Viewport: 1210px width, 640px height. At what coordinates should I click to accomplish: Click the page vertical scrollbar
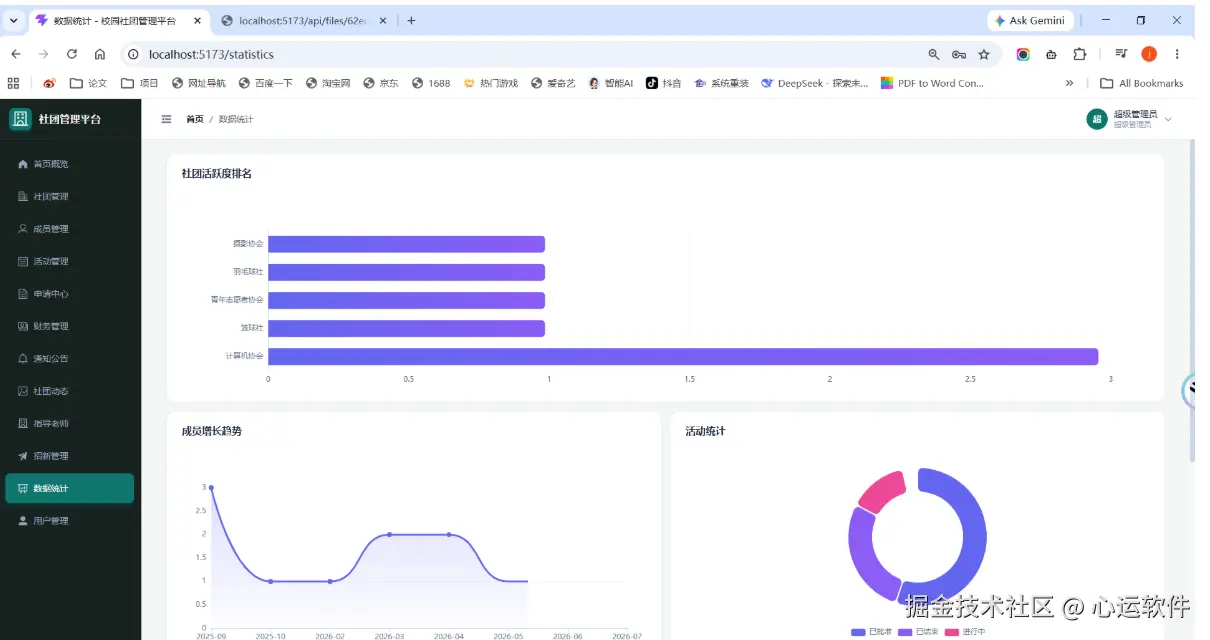point(1191,300)
